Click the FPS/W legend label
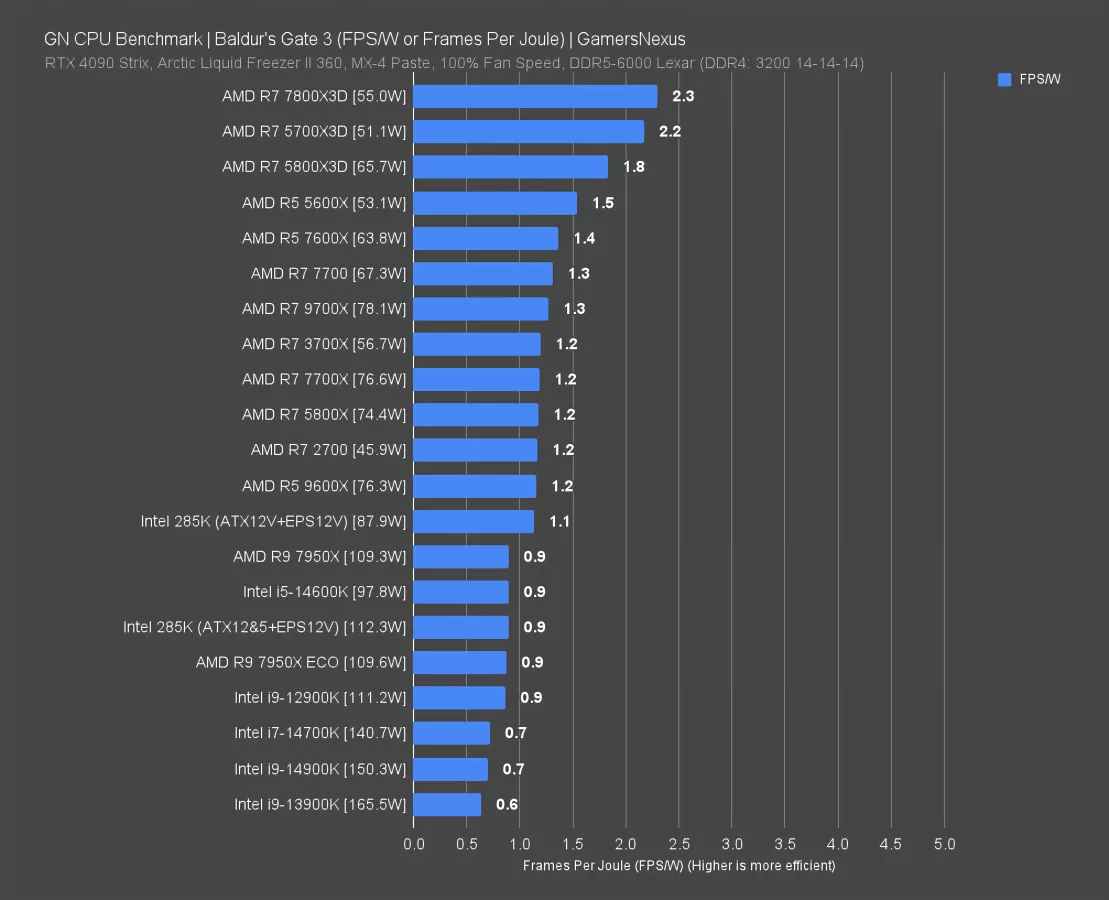1109x900 pixels. click(1040, 80)
